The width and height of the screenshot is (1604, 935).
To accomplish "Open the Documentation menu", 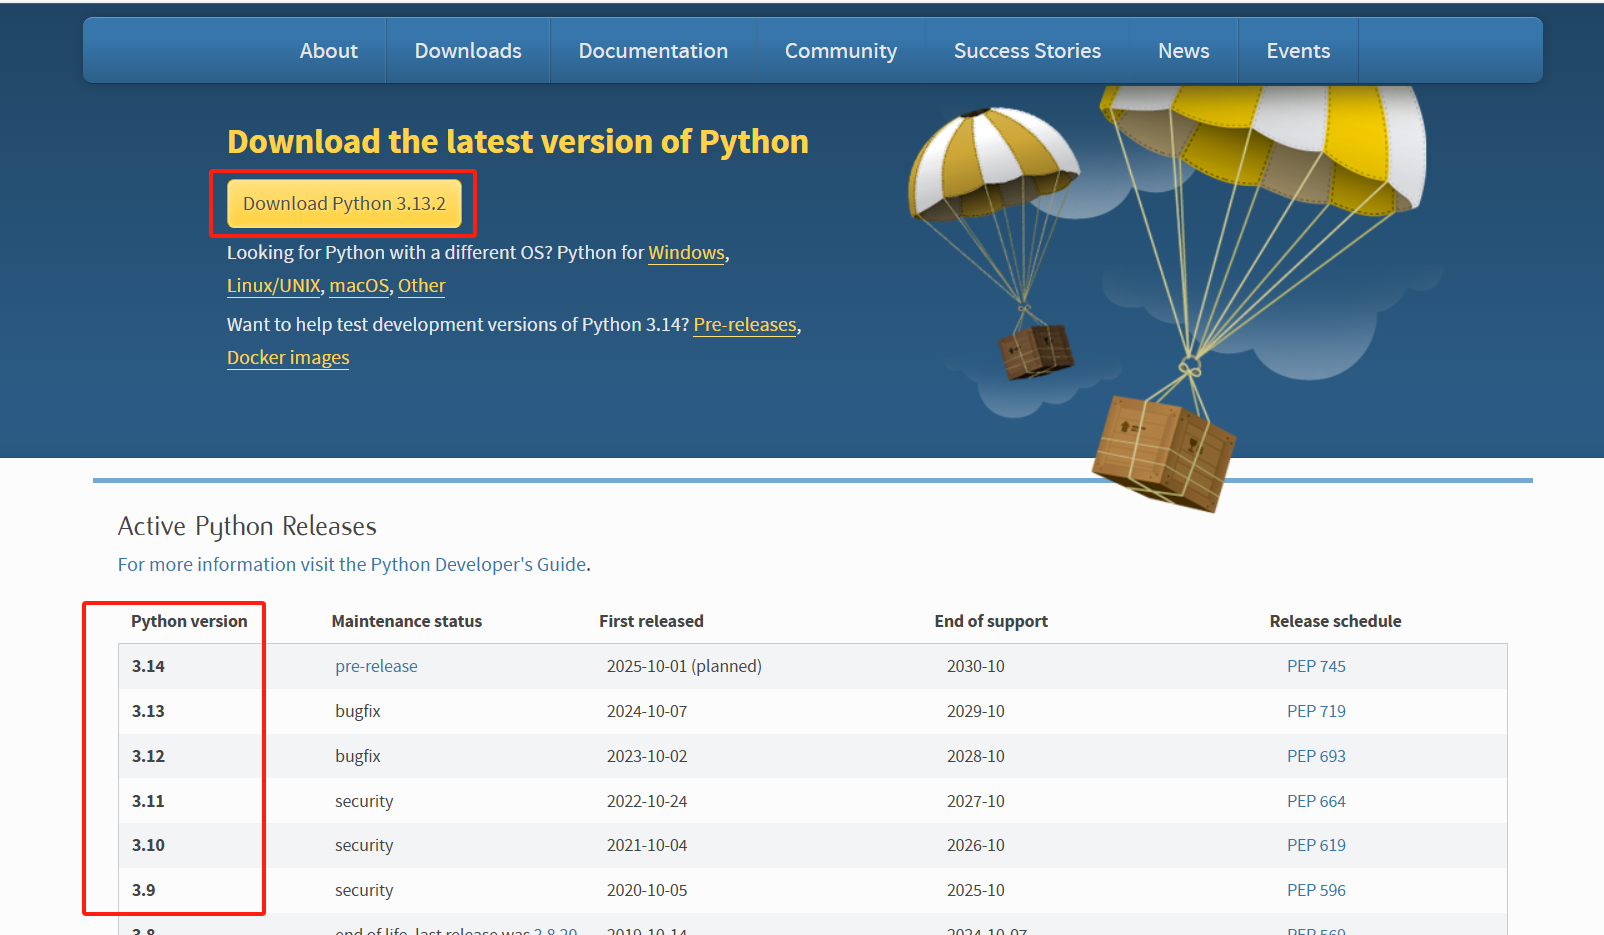I will click(653, 51).
